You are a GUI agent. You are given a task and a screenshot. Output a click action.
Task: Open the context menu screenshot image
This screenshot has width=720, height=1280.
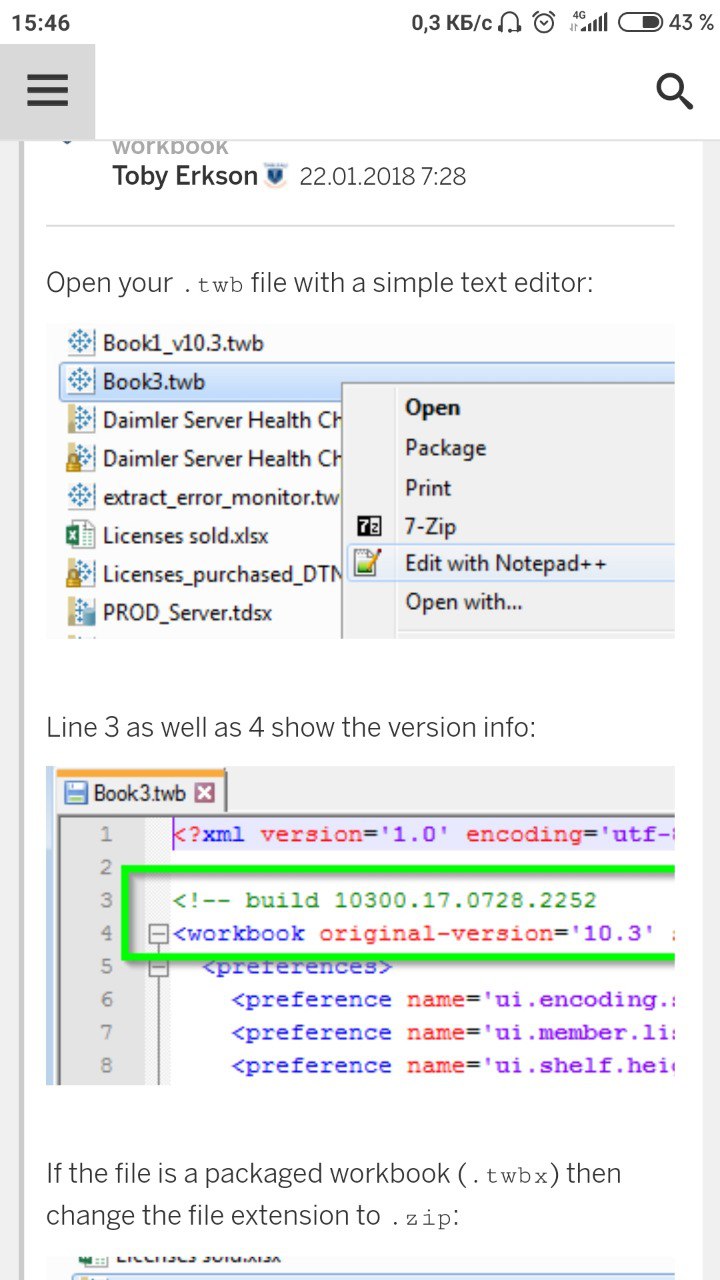click(360, 481)
